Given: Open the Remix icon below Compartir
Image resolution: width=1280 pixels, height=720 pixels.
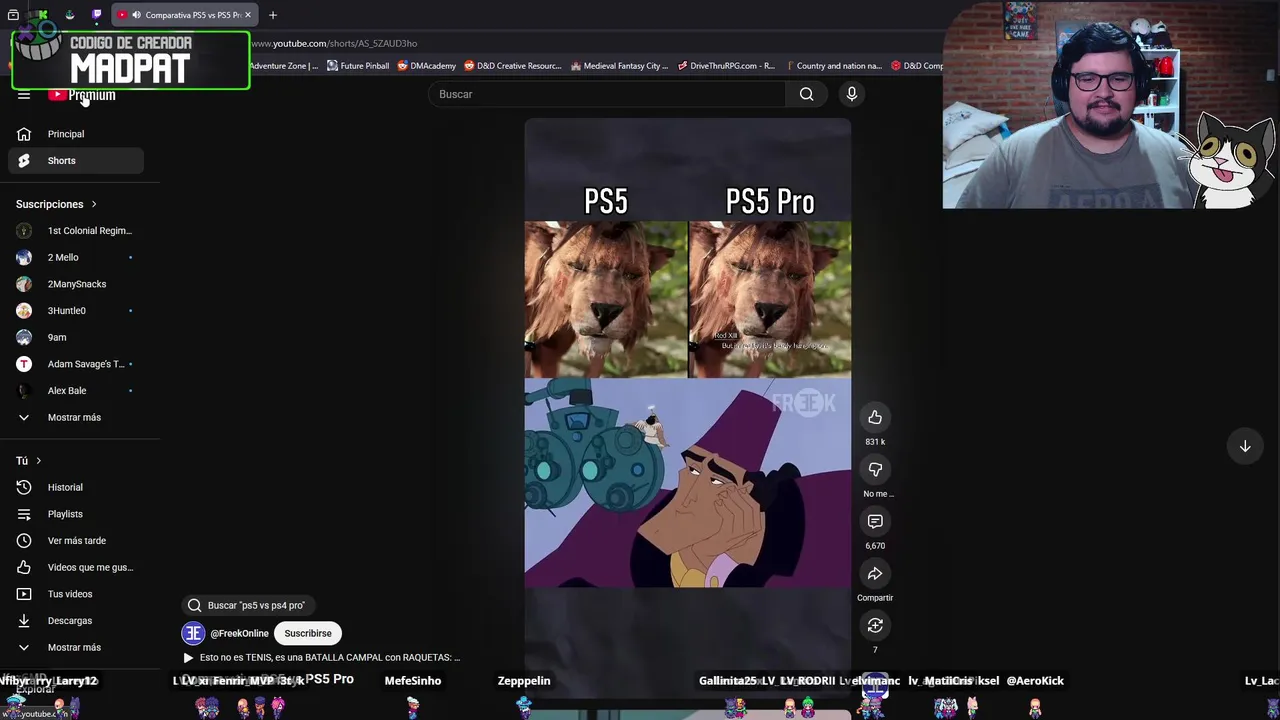Looking at the screenshot, I should coord(875,625).
